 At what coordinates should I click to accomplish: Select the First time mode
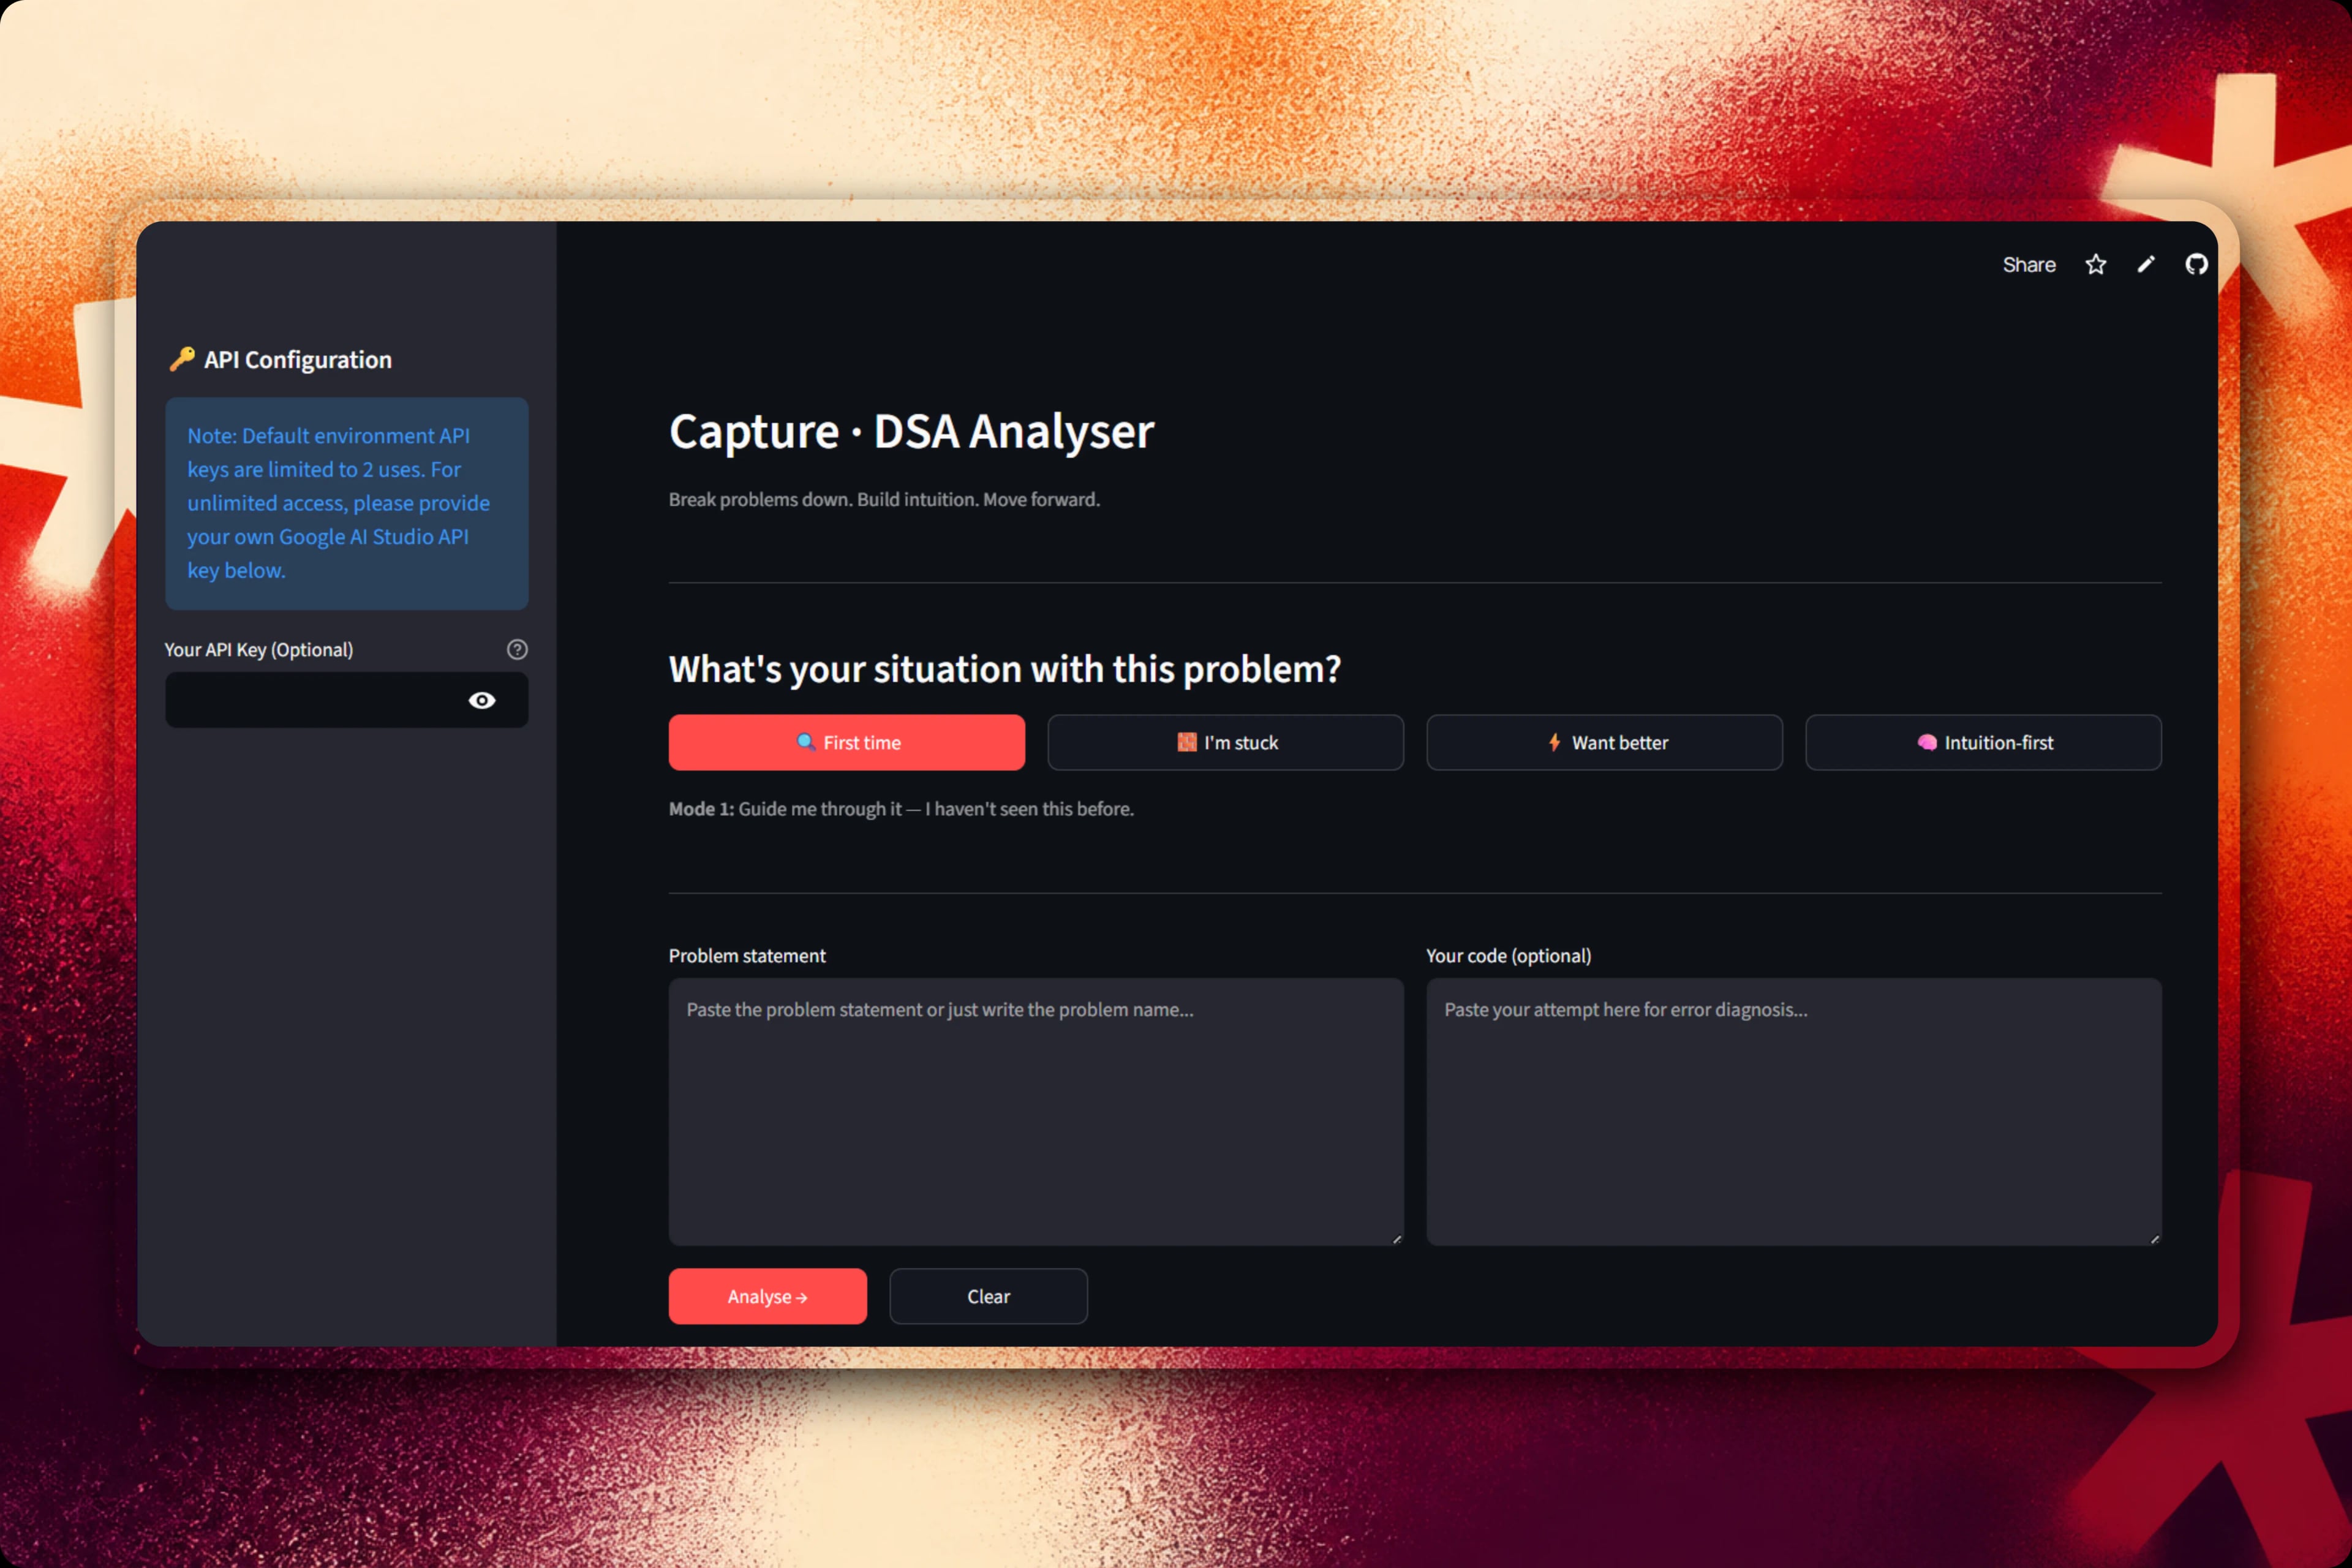point(847,742)
